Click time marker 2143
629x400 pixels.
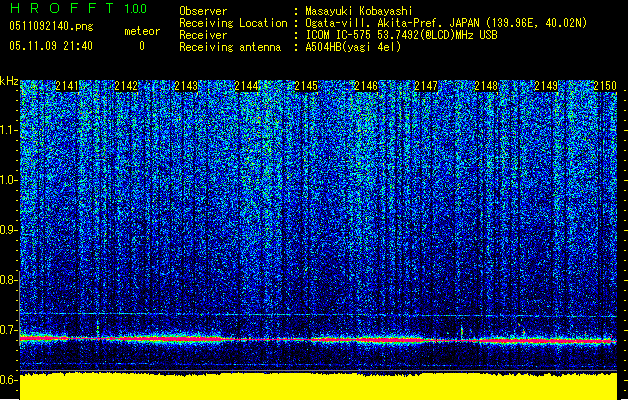pyautogui.click(x=186, y=86)
